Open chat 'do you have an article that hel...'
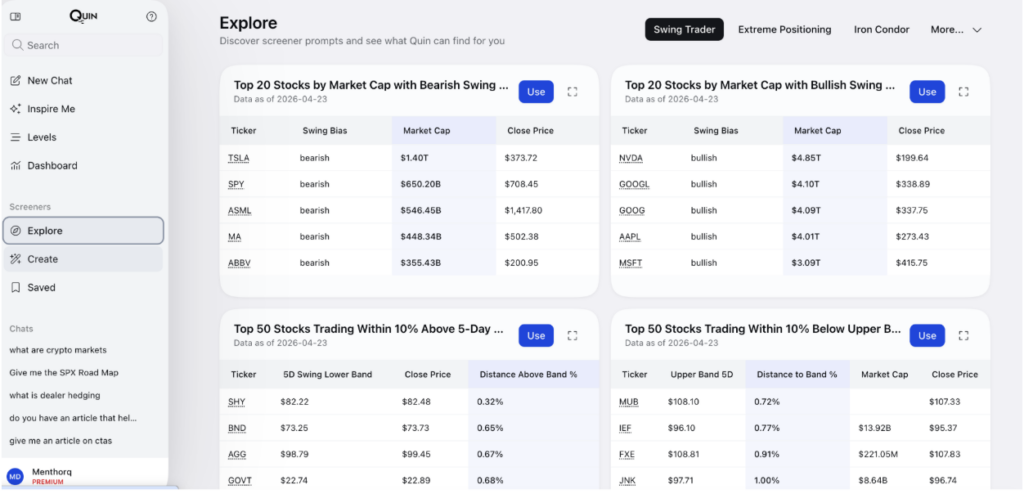This screenshot has width=1024, height=494. (x=72, y=418)
